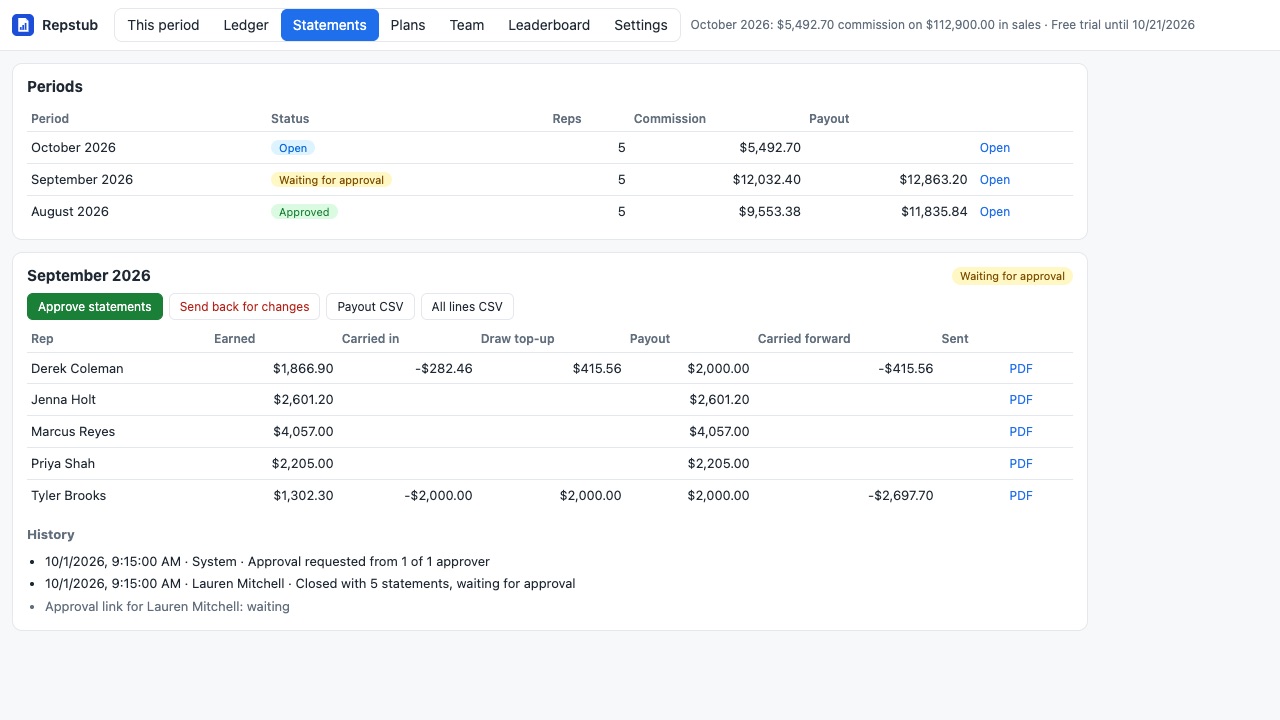Download Marcus Reyes' PDF statement

pos(1021,432)
